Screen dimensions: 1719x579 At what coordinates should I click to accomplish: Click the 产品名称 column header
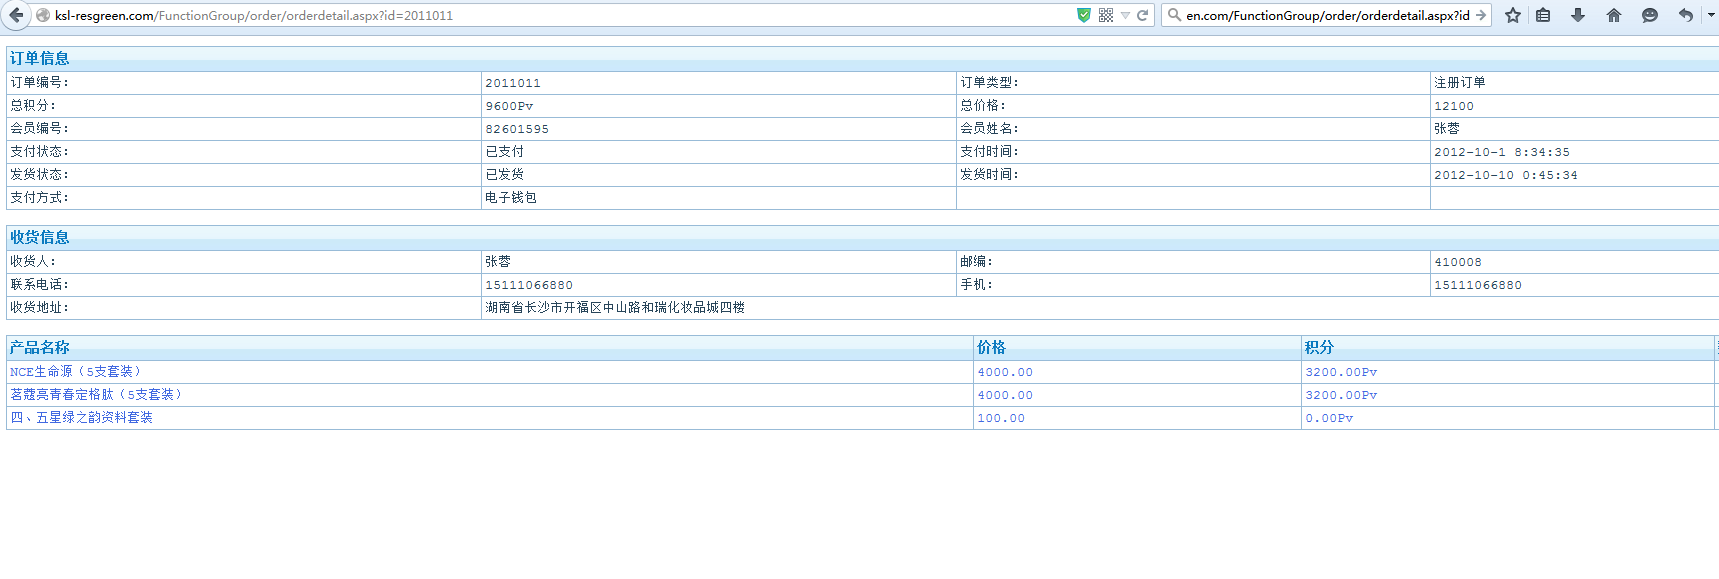[x=40, y=348]
